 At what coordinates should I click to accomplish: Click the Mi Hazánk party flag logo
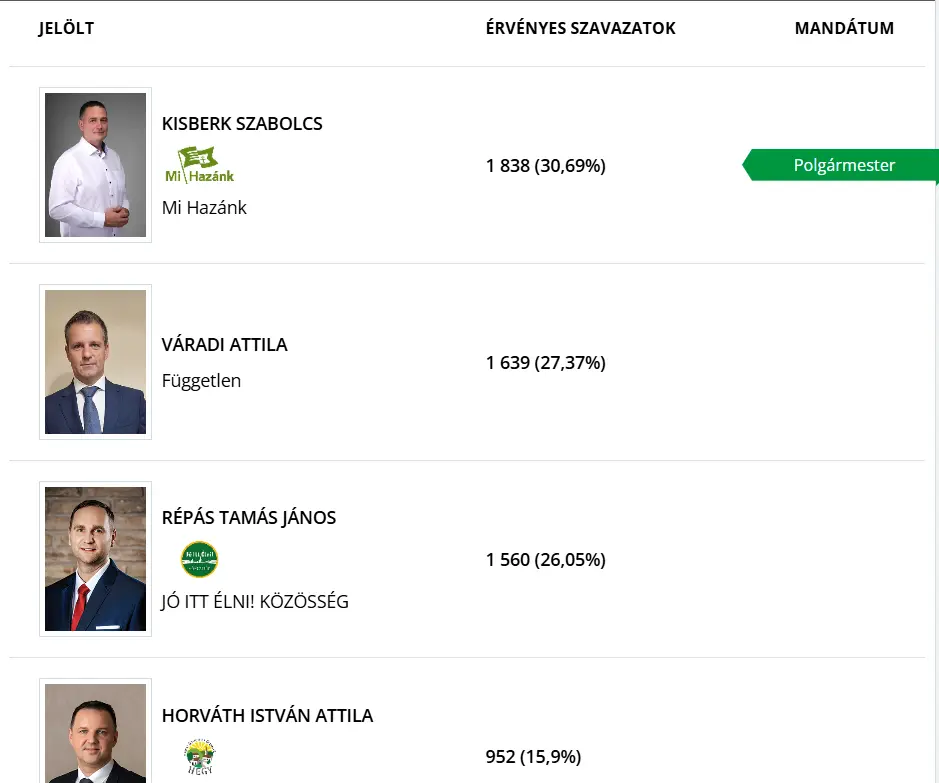pos(199,165)
